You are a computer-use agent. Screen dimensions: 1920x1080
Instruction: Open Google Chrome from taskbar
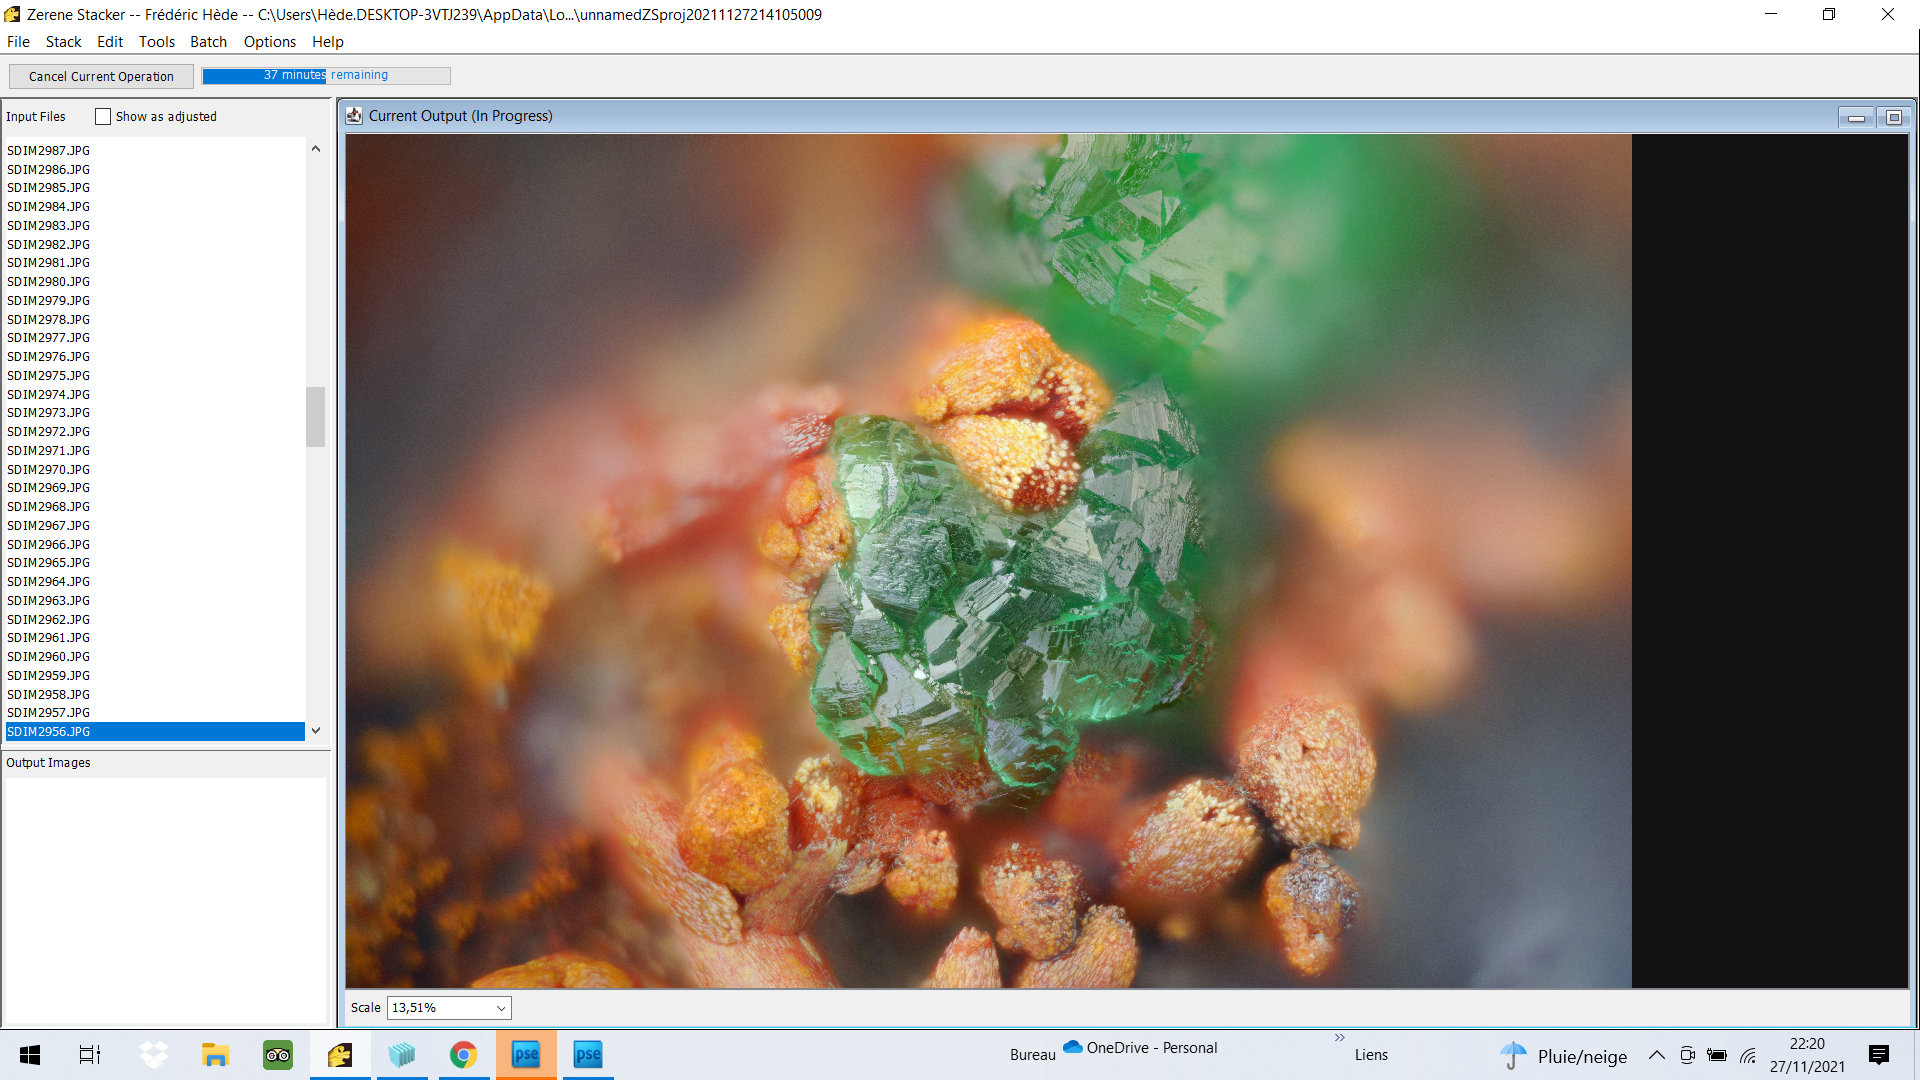coord(463,1055)
